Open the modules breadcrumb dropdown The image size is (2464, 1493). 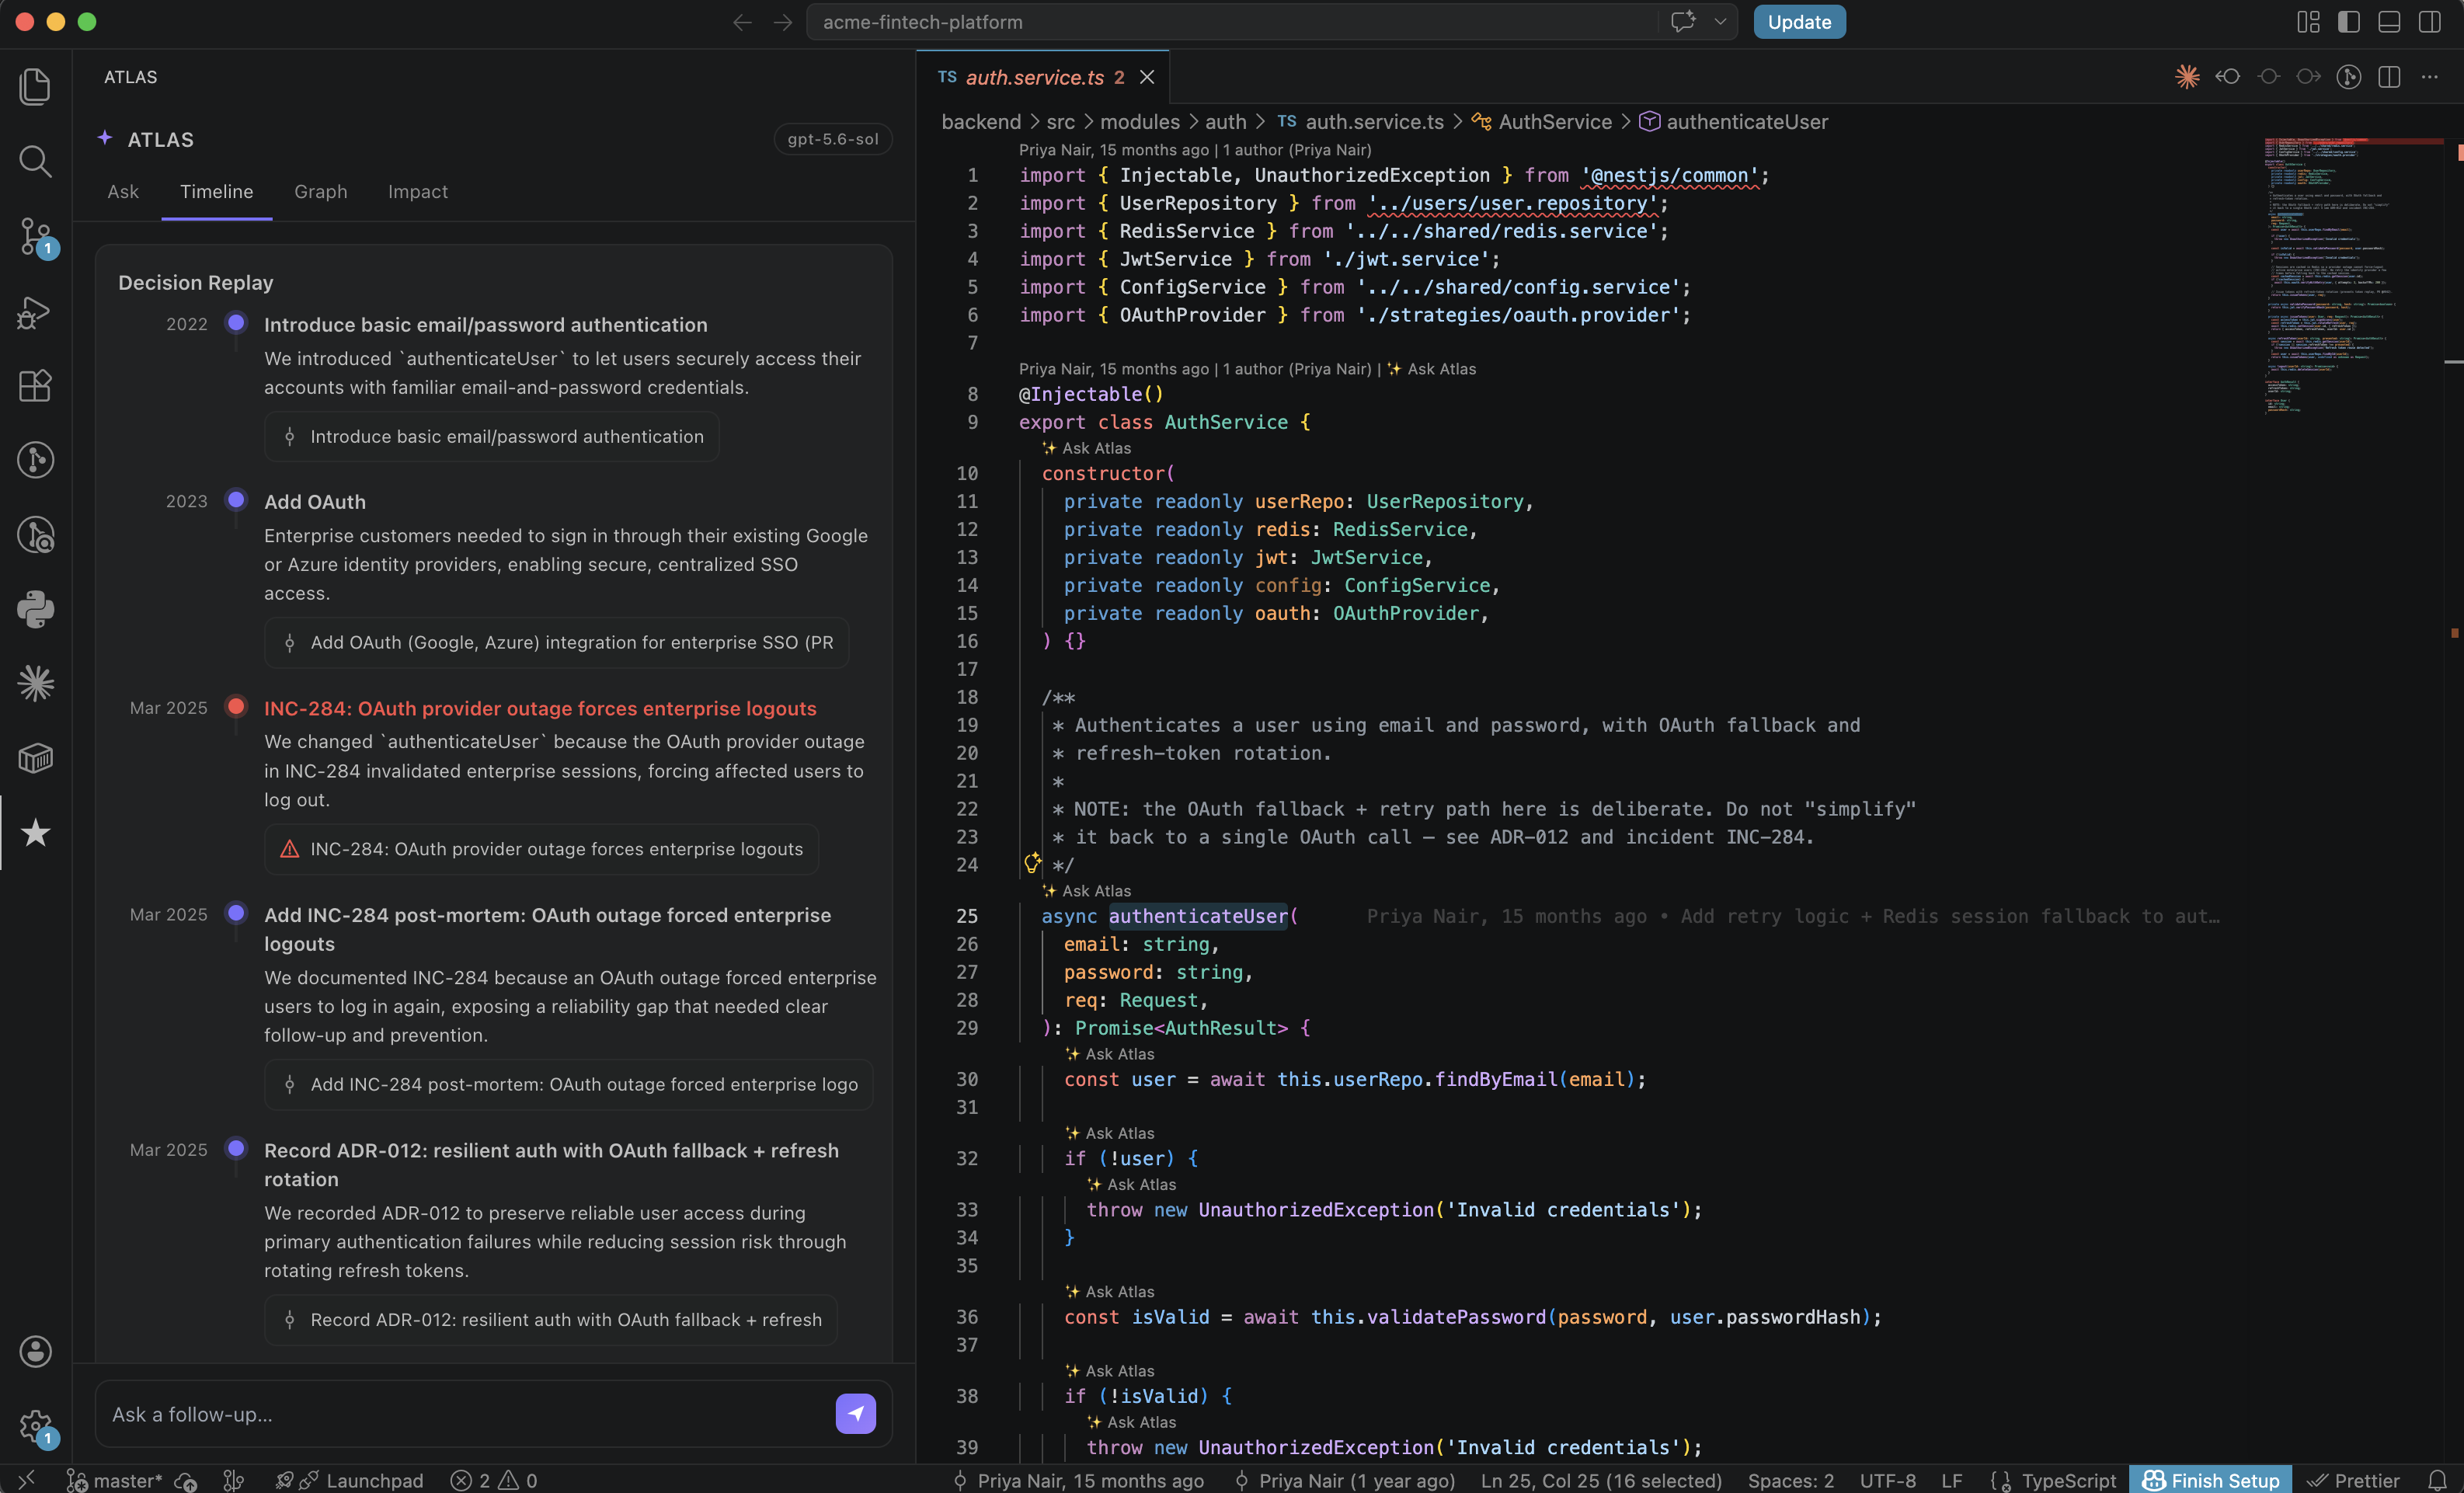coord(1140,122)
